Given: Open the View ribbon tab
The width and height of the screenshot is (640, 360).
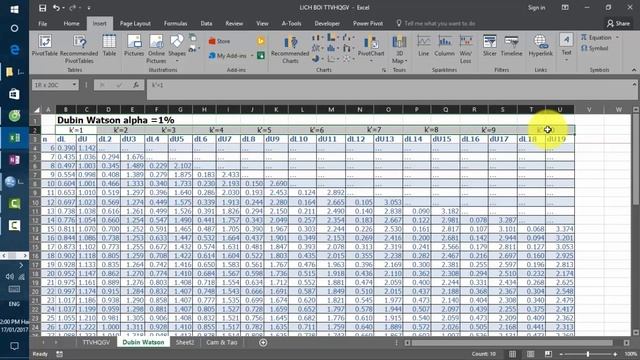Looking at the screenshot, I should pyautogui.click(x=262, y=24).
